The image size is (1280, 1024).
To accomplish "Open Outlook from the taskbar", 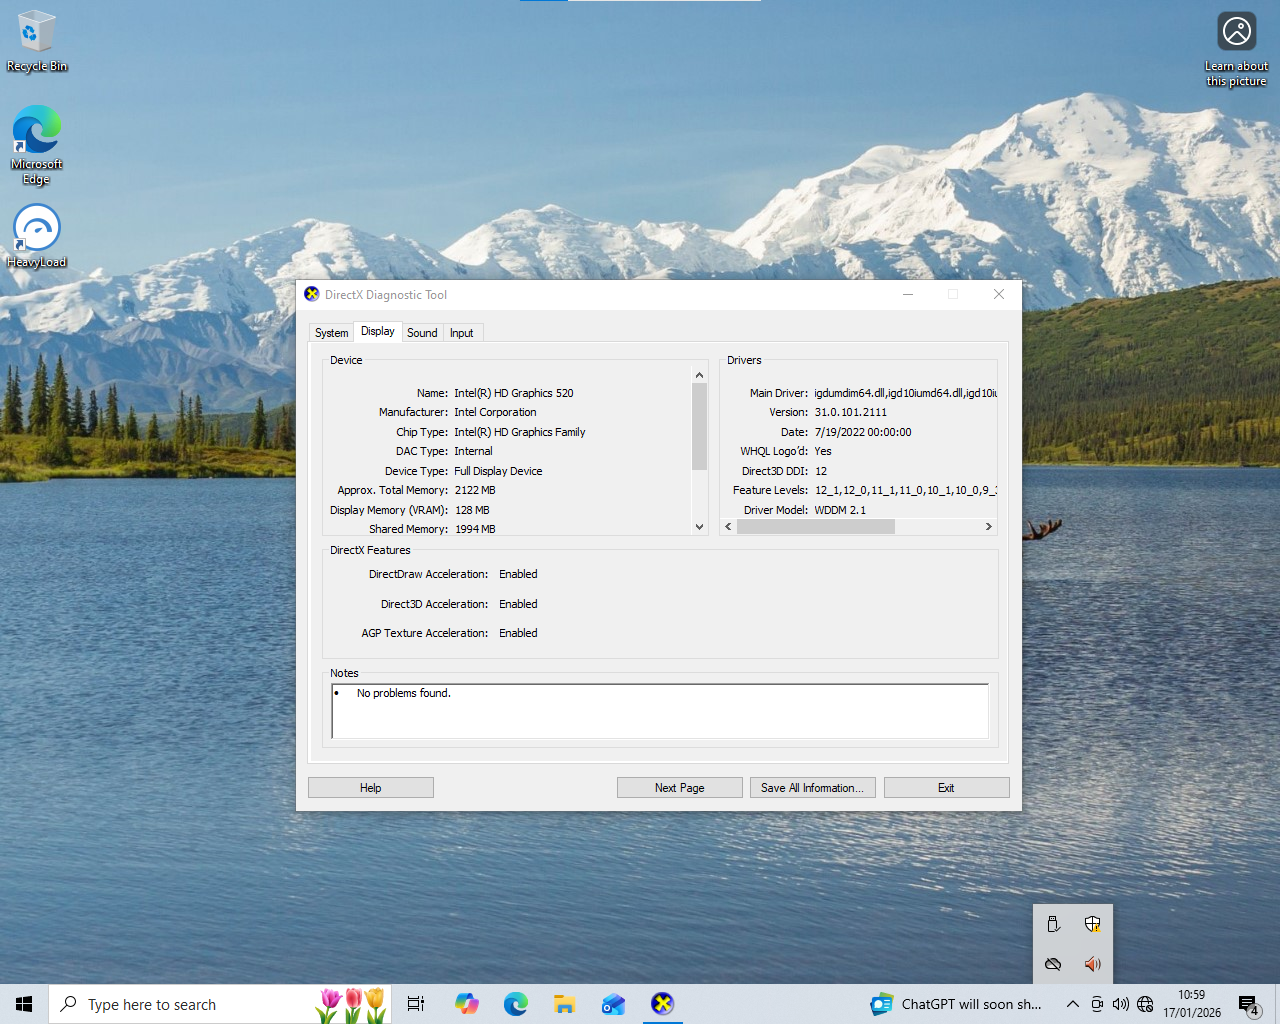I will pyautogui.click(x=613, y=1003).
